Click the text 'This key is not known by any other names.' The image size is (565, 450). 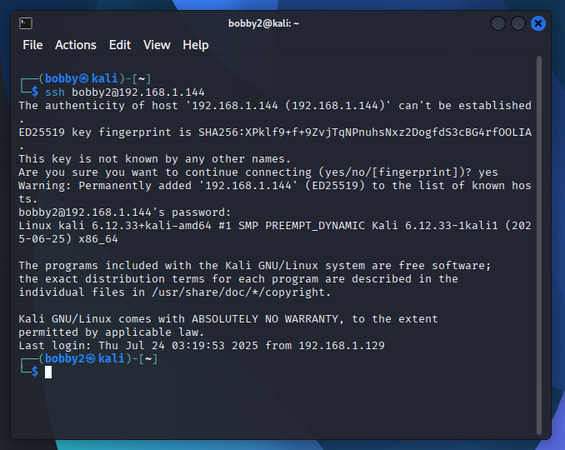(x=155, y=159)
